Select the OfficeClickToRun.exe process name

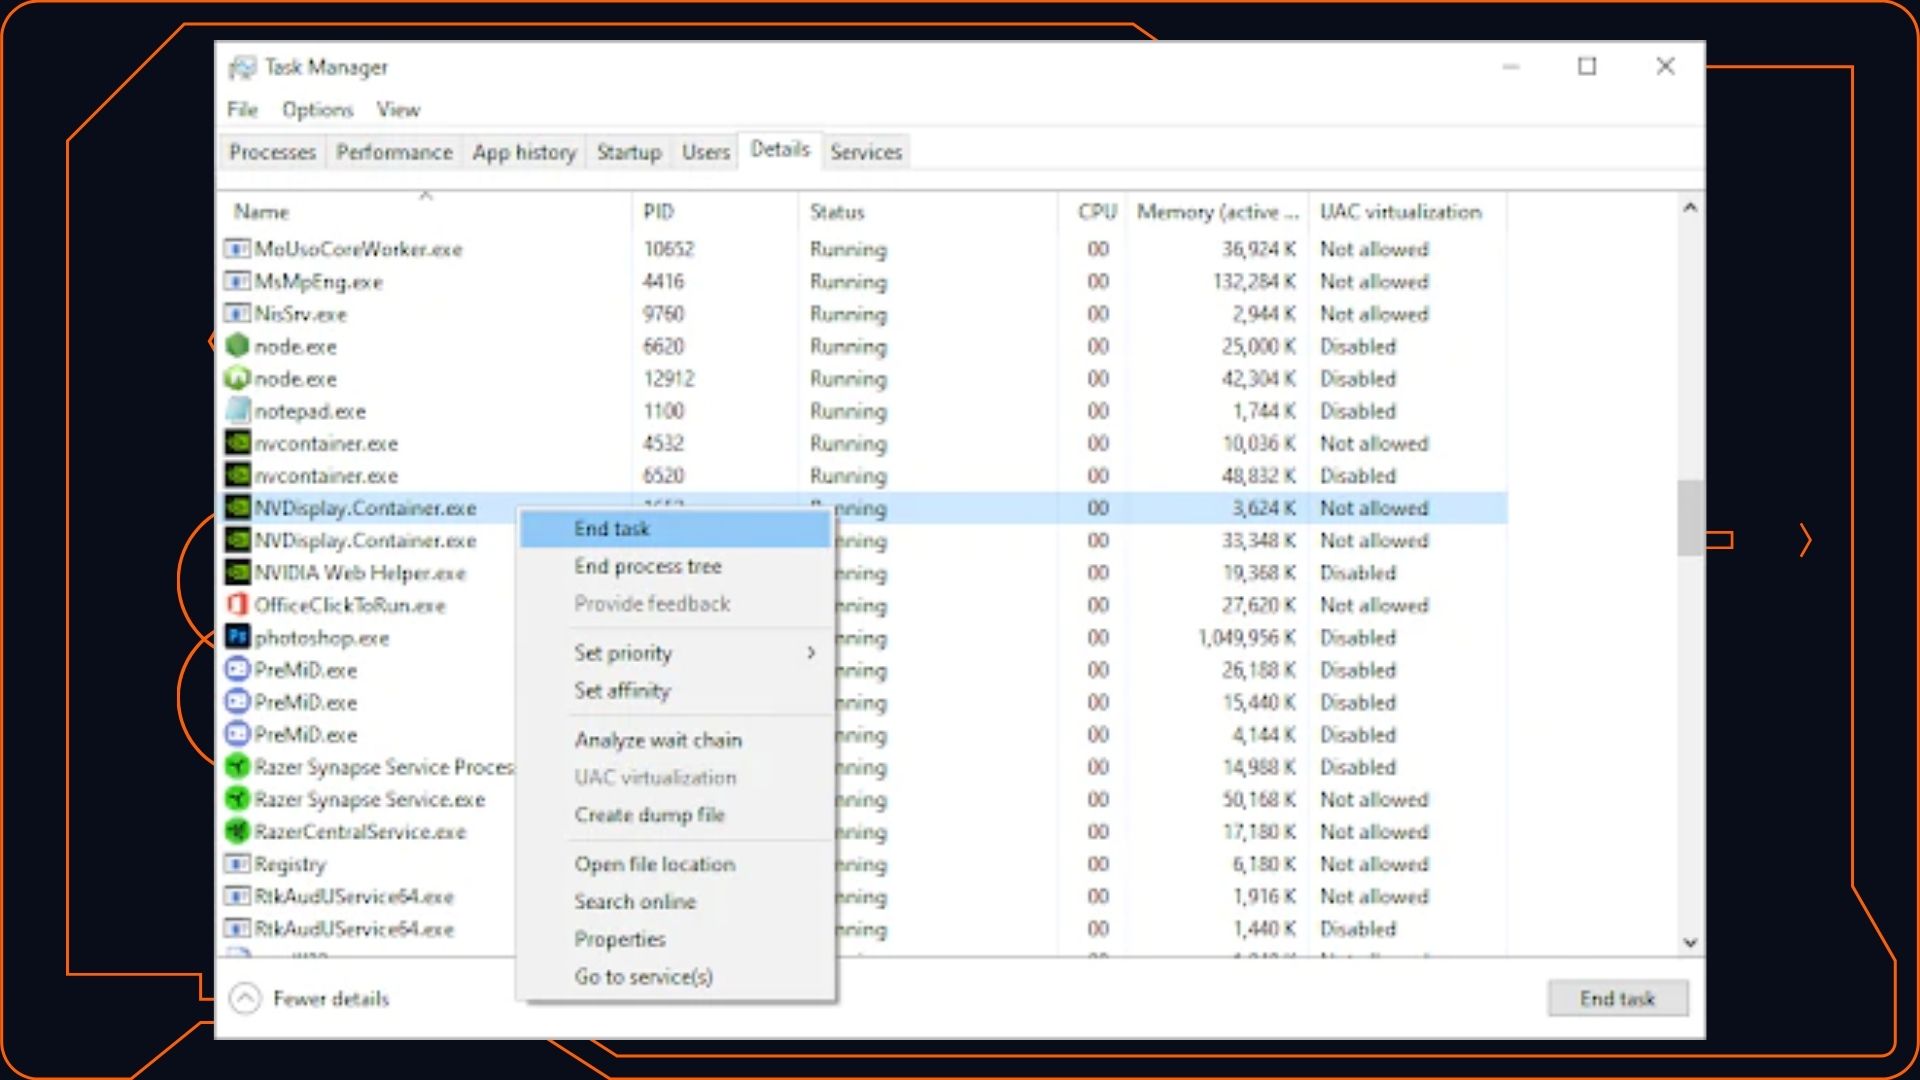[x=349, y=605]
